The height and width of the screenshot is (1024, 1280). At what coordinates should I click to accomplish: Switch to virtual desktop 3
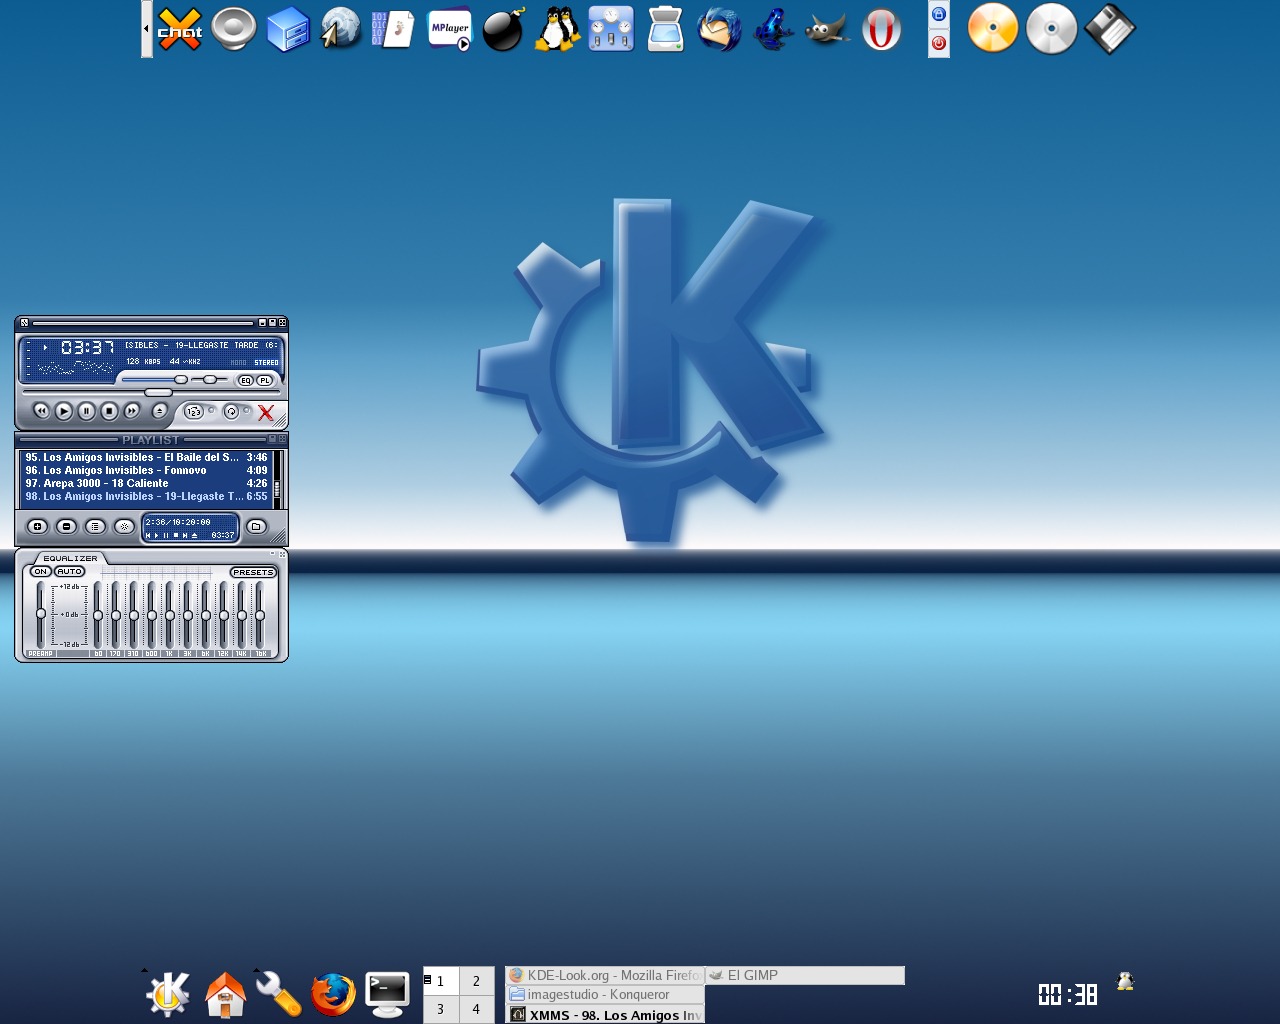tap(440, 1009)
